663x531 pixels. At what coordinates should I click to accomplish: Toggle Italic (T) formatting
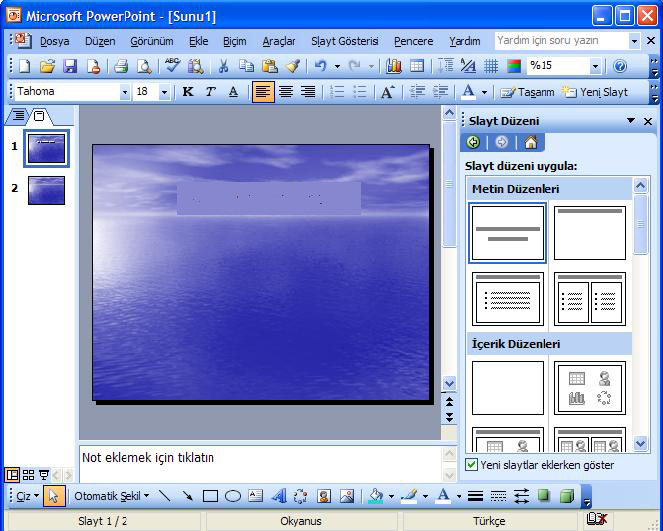(210, 92)
